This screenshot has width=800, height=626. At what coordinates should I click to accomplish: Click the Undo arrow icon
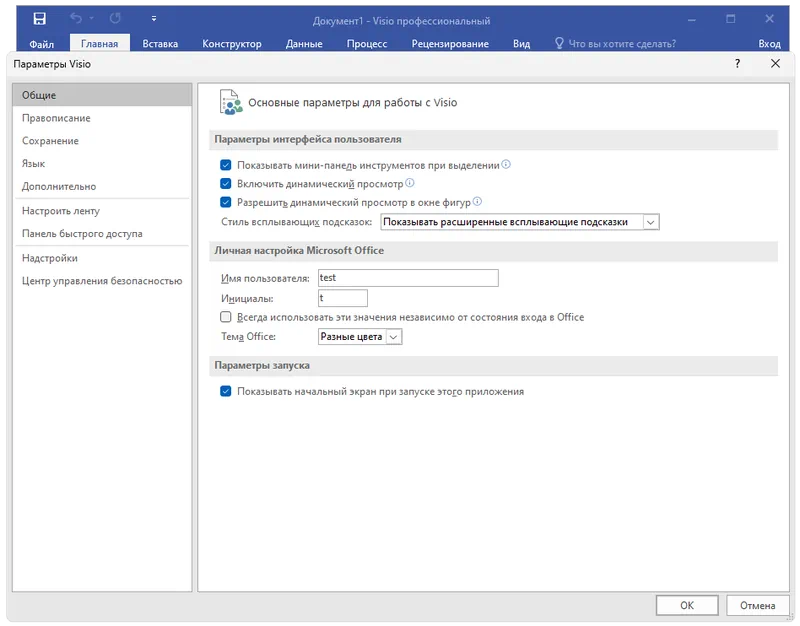75,19
